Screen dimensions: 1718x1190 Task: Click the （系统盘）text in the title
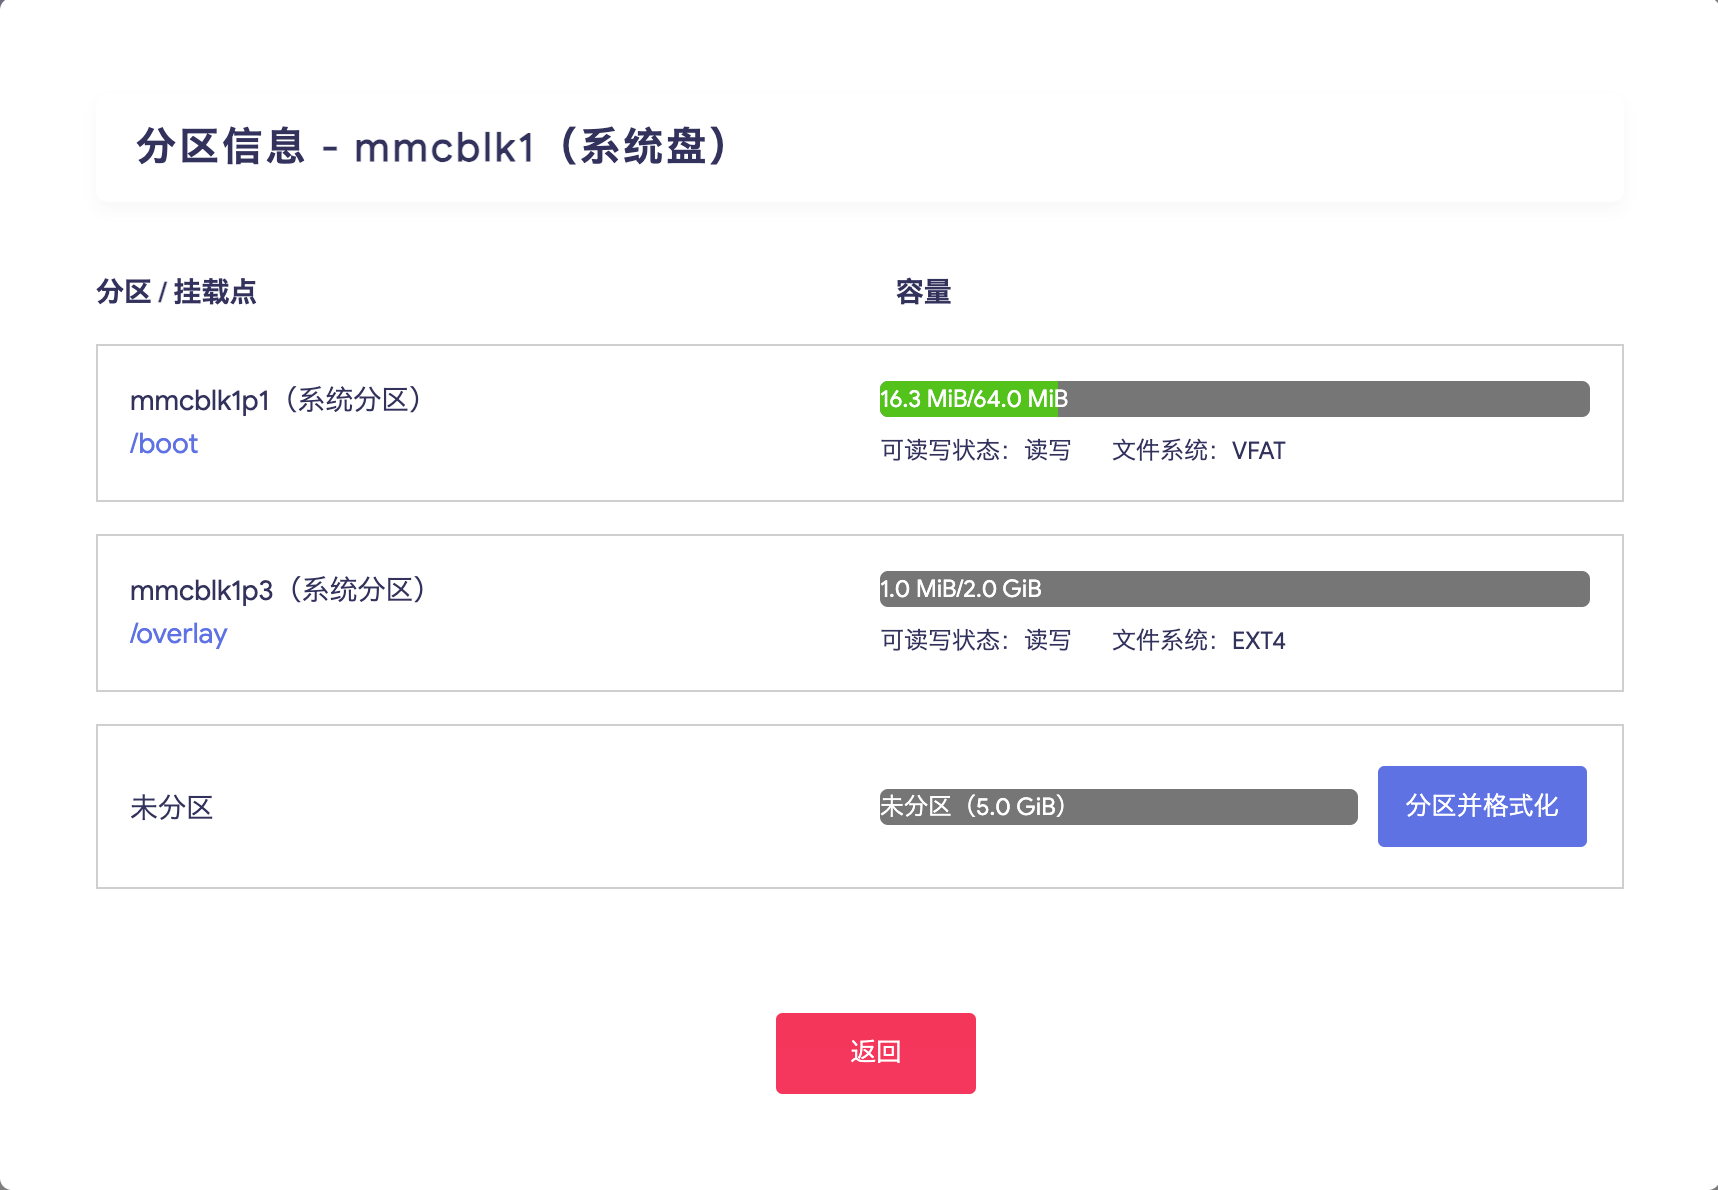click(x=643, y=147)
